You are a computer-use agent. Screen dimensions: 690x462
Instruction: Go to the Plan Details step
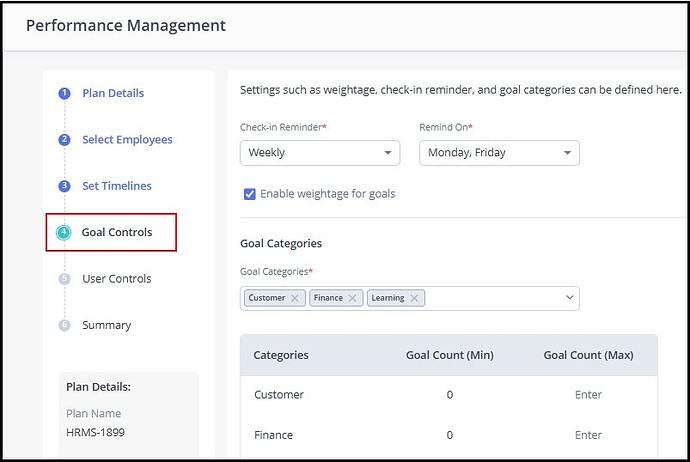(x=113, y=94)
